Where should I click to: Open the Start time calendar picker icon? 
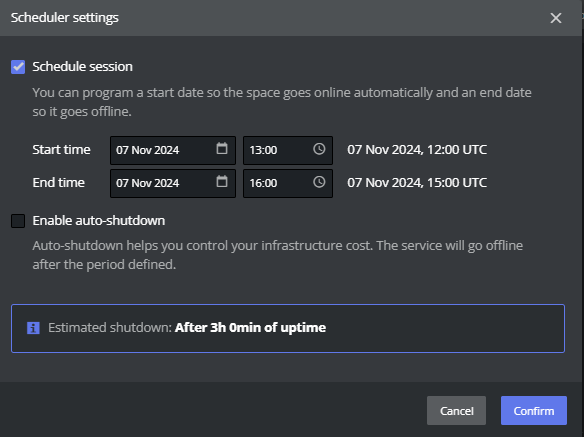tap(222, 148)
